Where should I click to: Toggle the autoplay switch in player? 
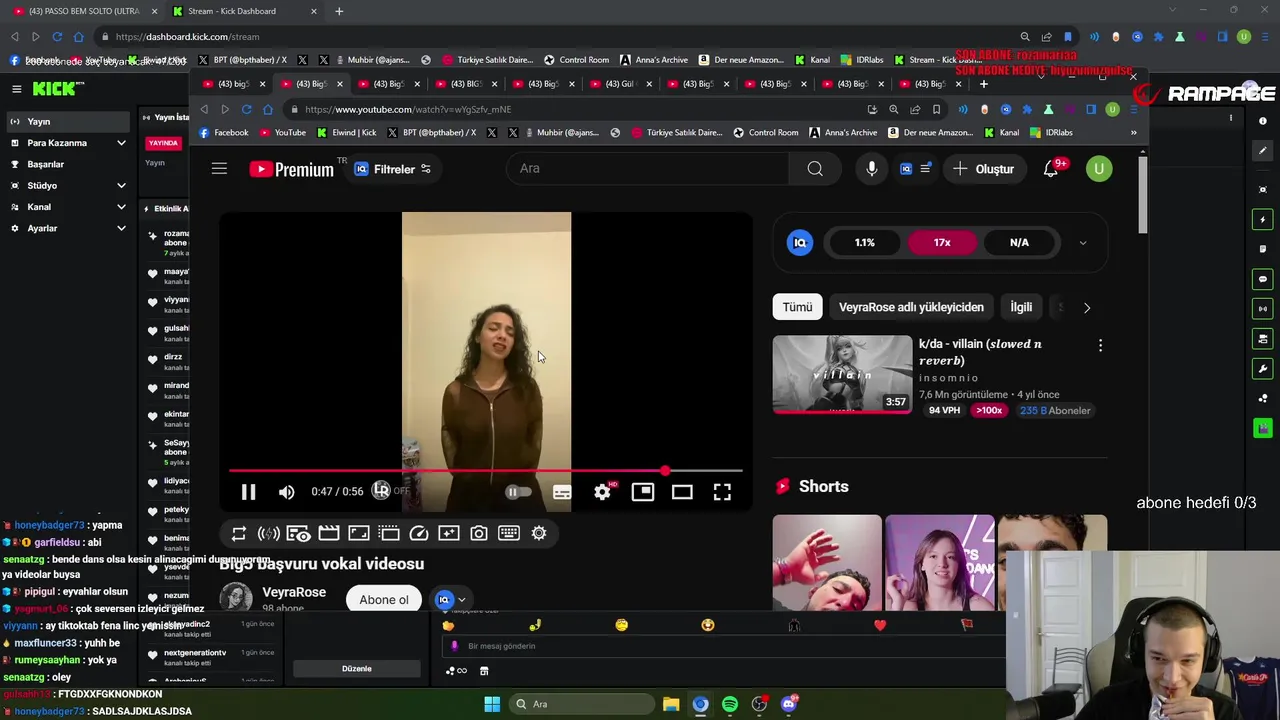pos(517,492)
